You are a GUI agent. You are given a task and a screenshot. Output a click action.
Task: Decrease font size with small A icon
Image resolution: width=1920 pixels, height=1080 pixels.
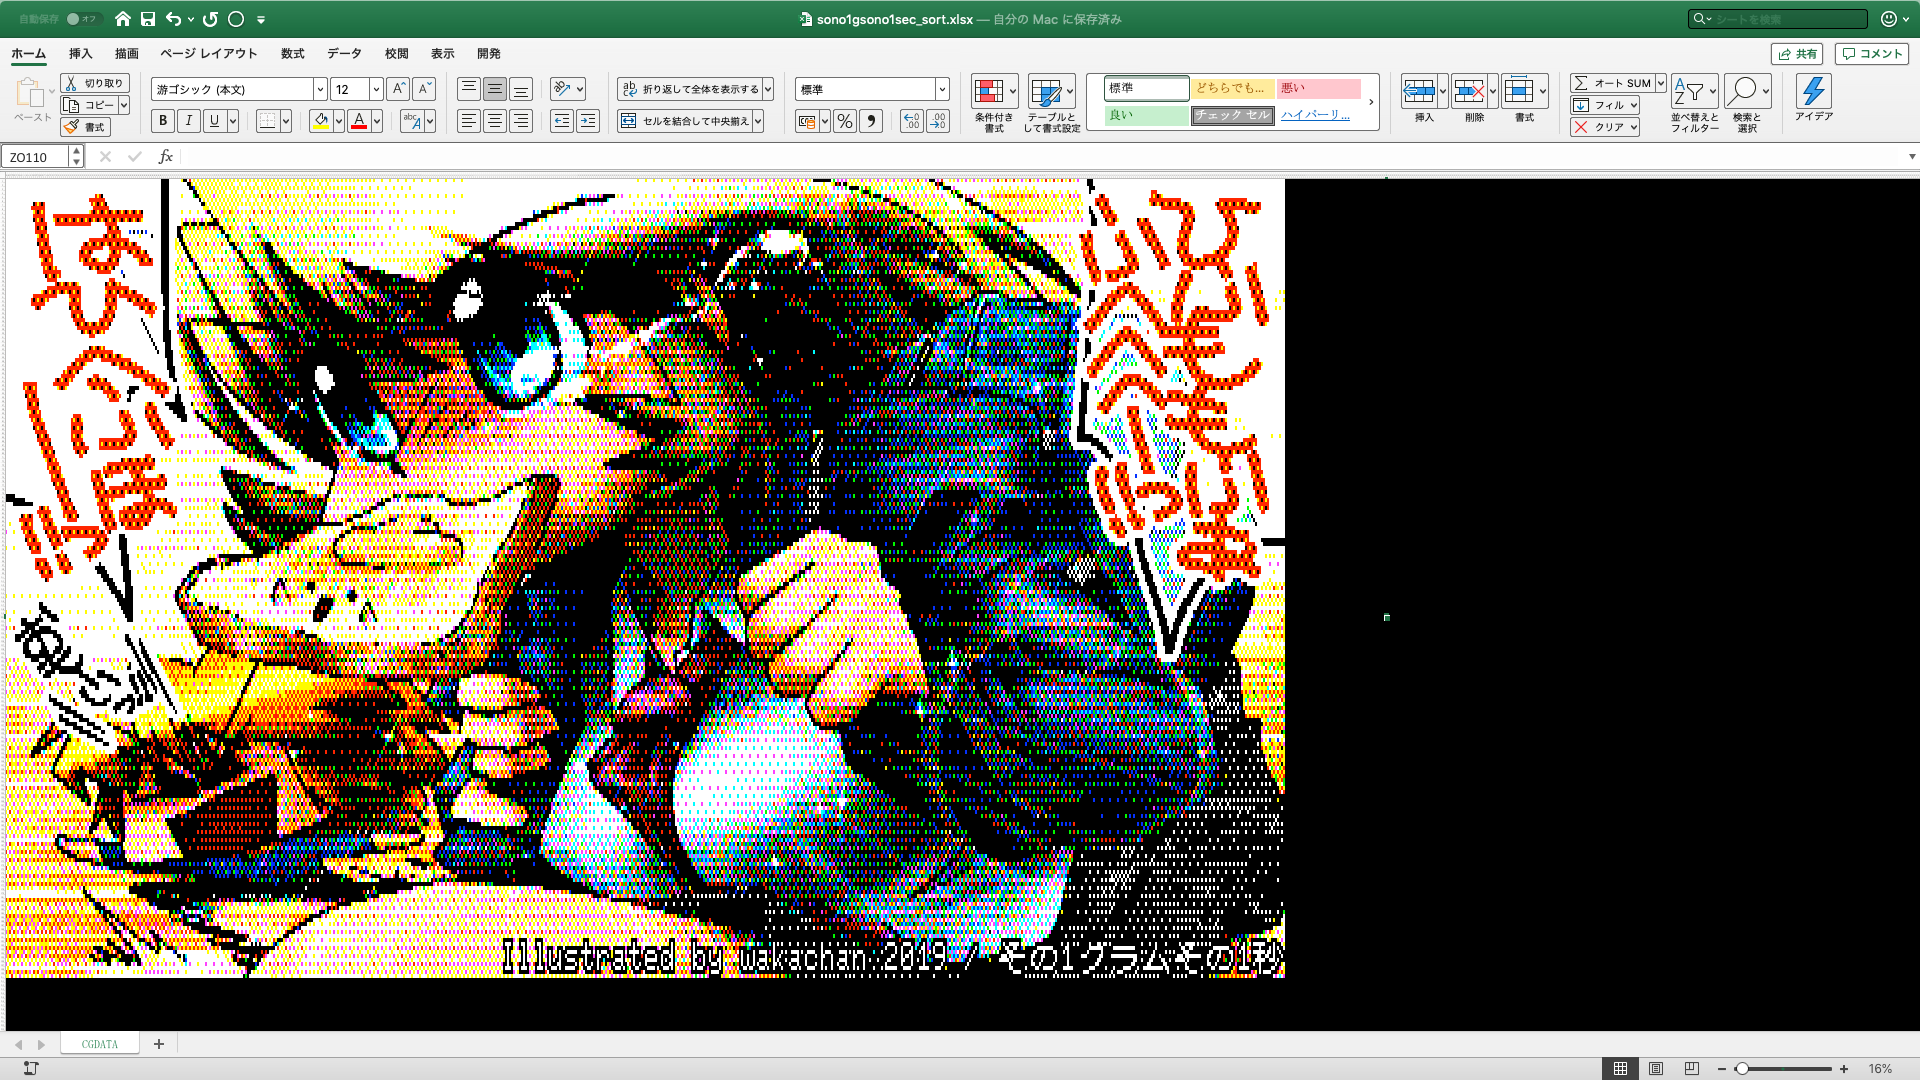click(424, 89)
